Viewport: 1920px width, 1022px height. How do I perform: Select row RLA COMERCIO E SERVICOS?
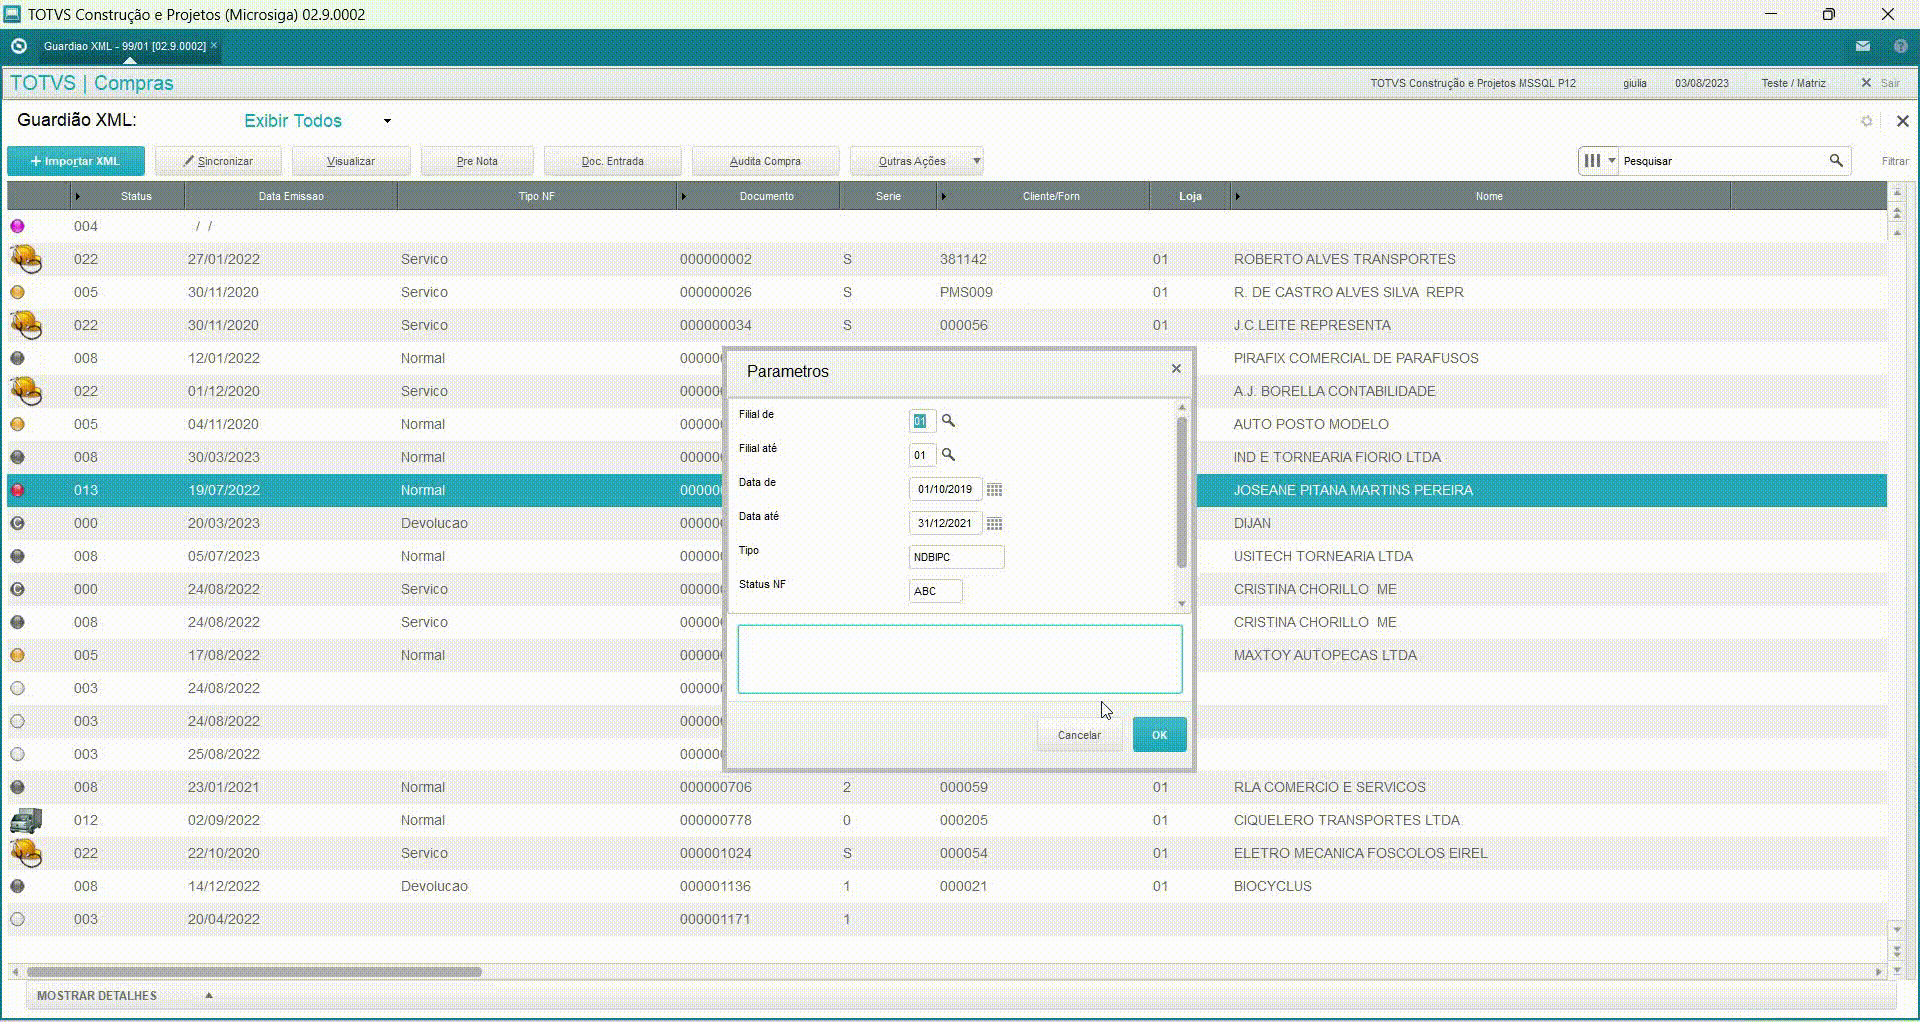pos(947,787)
